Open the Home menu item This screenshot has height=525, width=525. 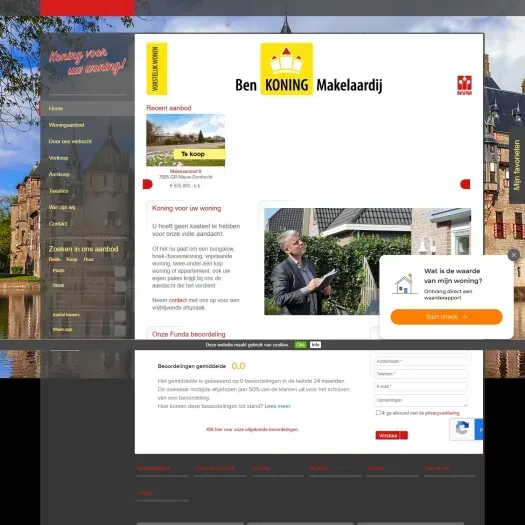(87, 108)
